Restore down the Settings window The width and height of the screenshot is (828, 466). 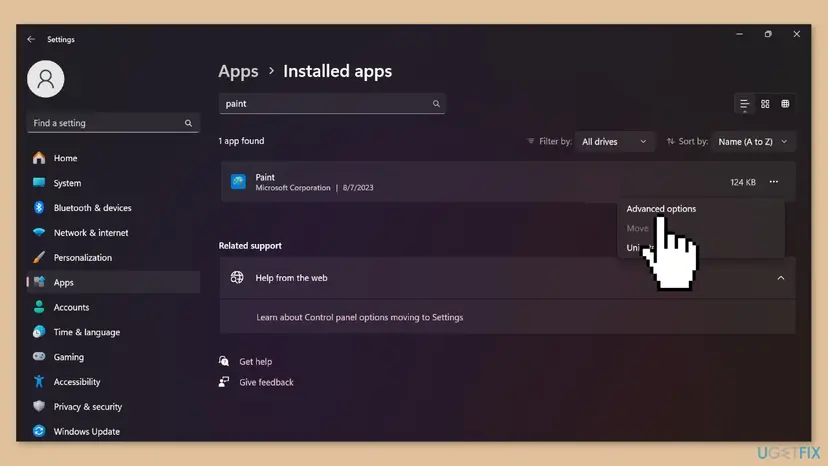768,34
